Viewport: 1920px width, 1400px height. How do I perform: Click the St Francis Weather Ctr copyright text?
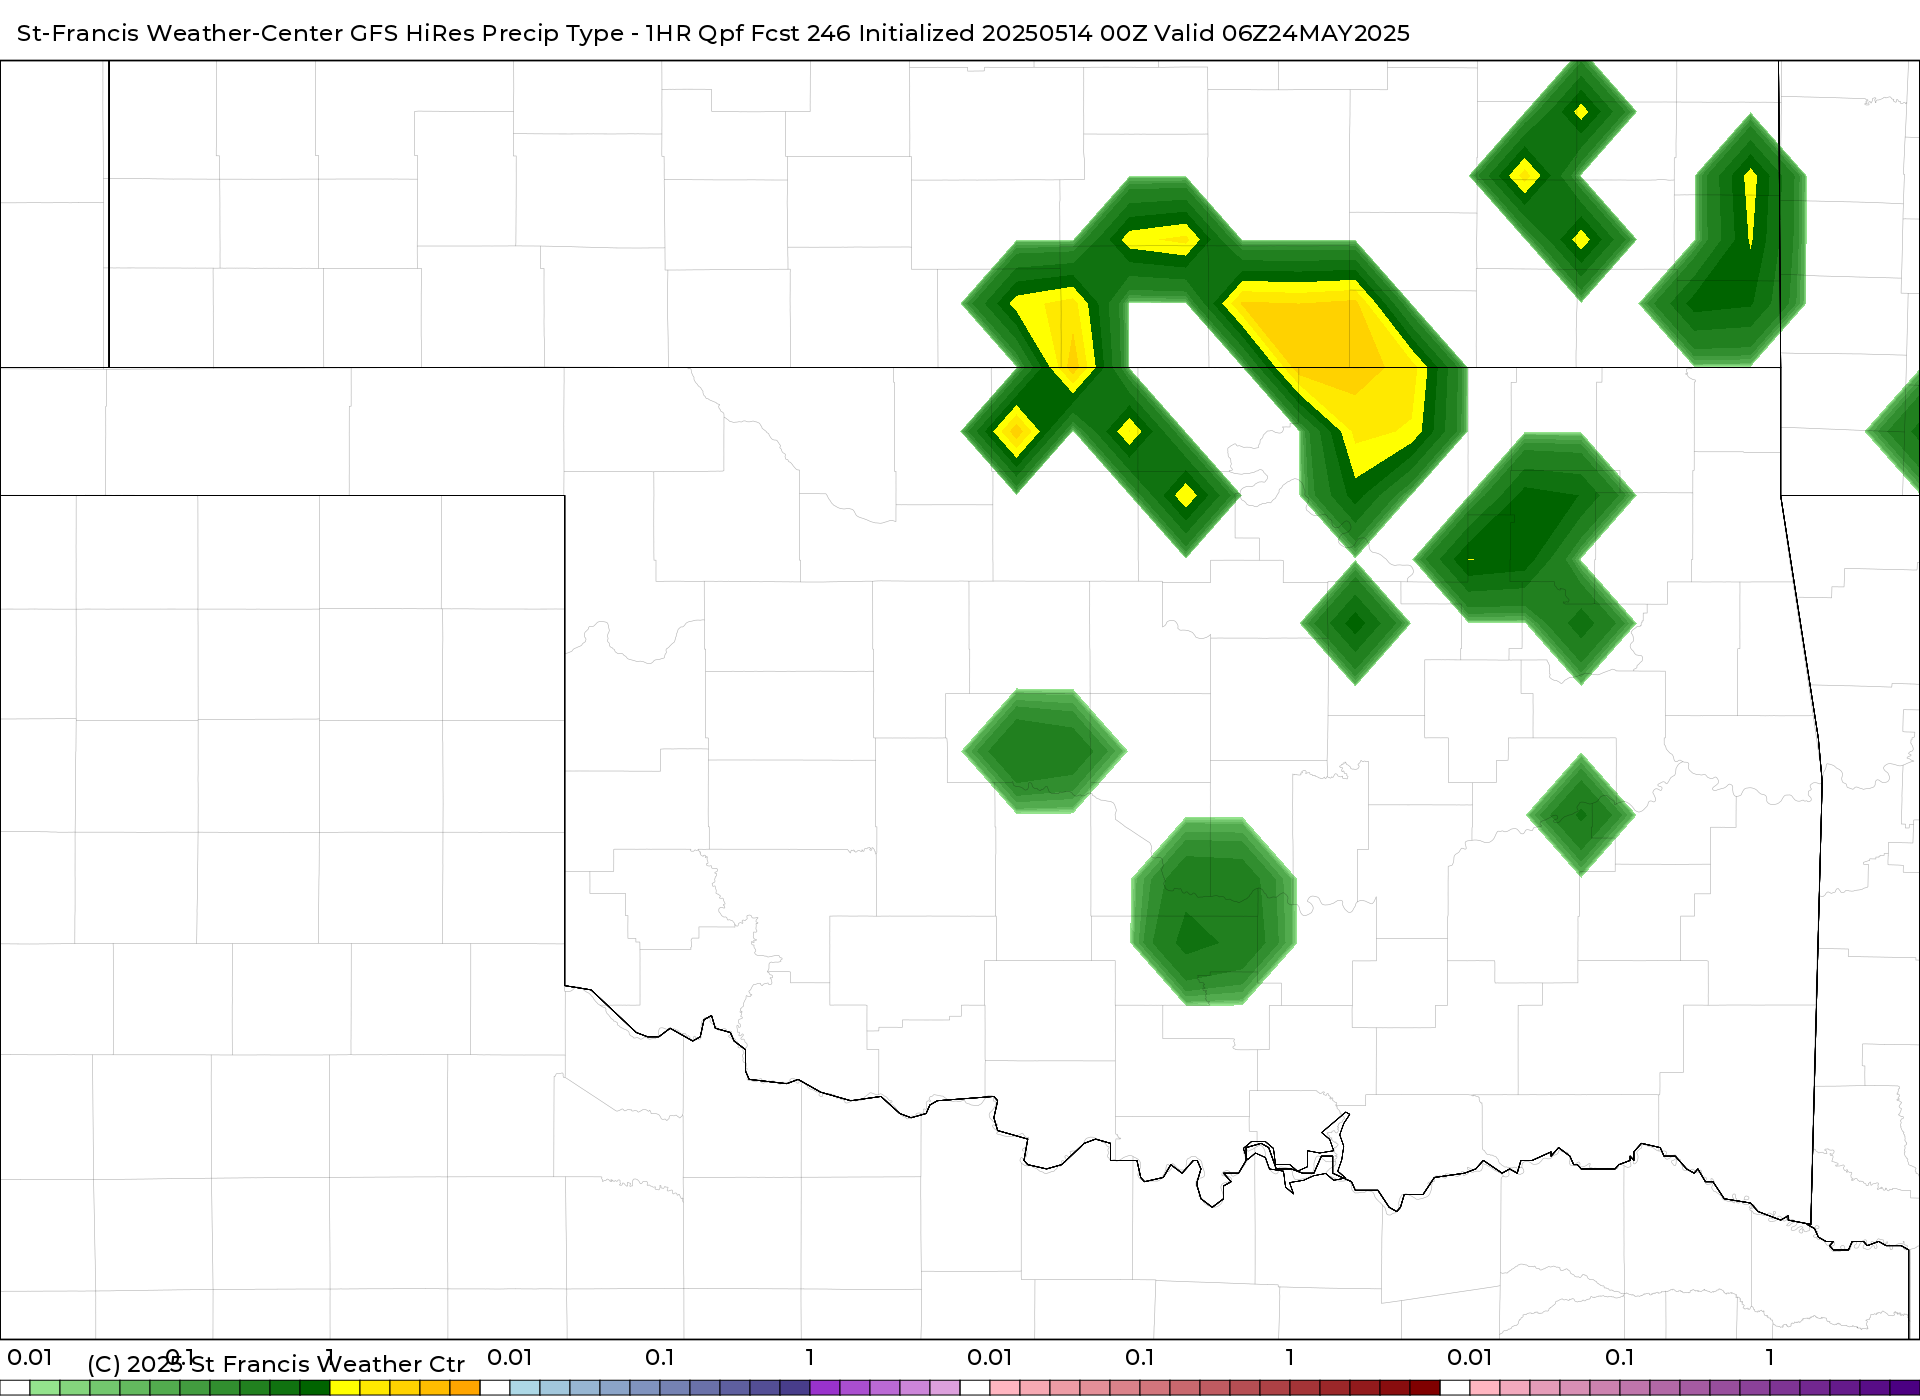pyautogui.click(x=276, y=1364)
